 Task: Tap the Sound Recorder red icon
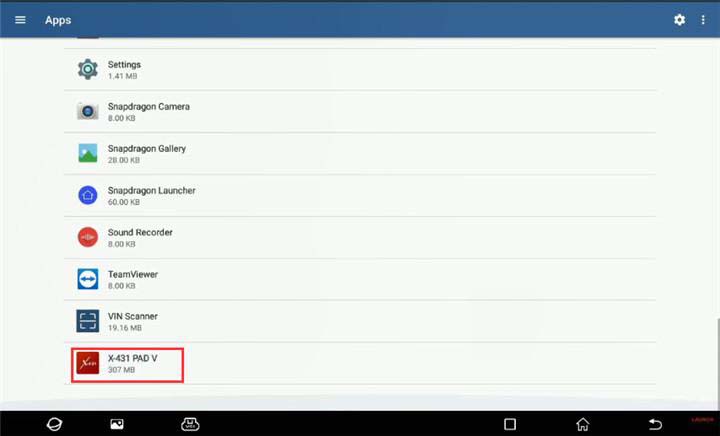coord(87,237)
